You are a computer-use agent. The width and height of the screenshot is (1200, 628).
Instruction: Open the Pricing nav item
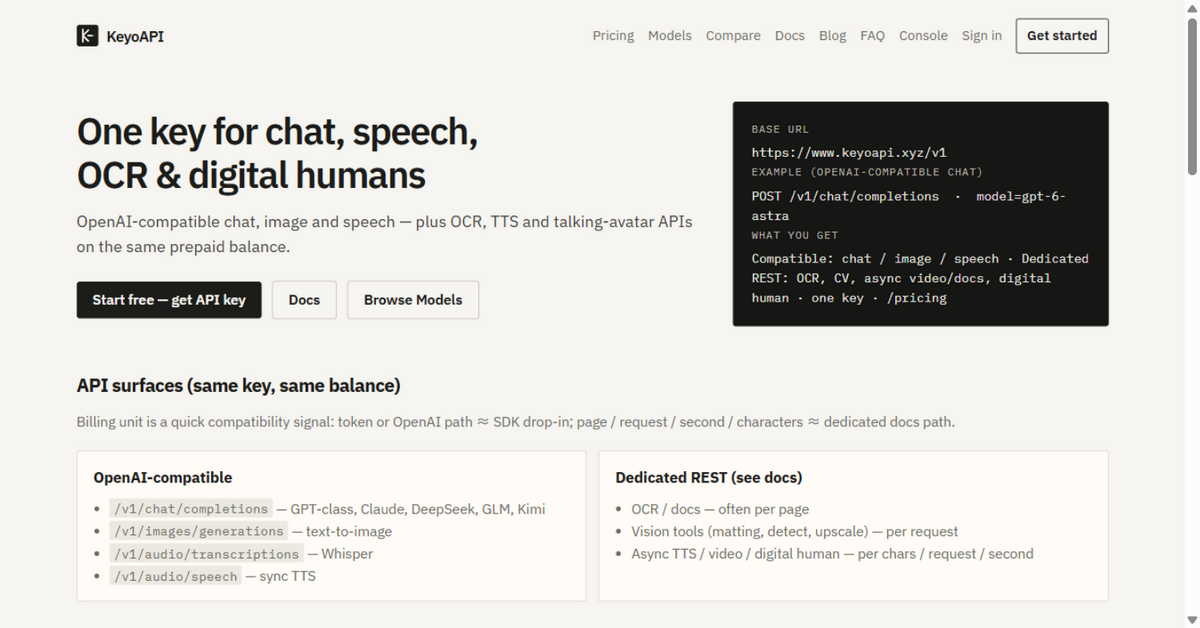click(x=613, y=35)
